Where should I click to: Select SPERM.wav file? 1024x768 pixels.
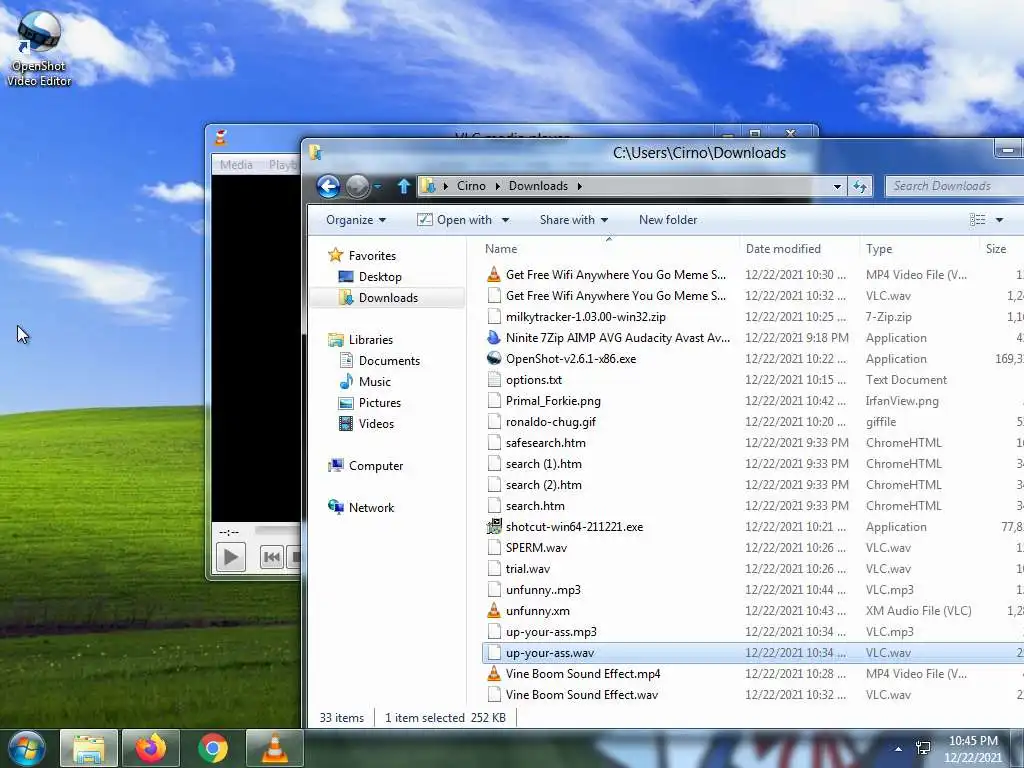[536, 547]
